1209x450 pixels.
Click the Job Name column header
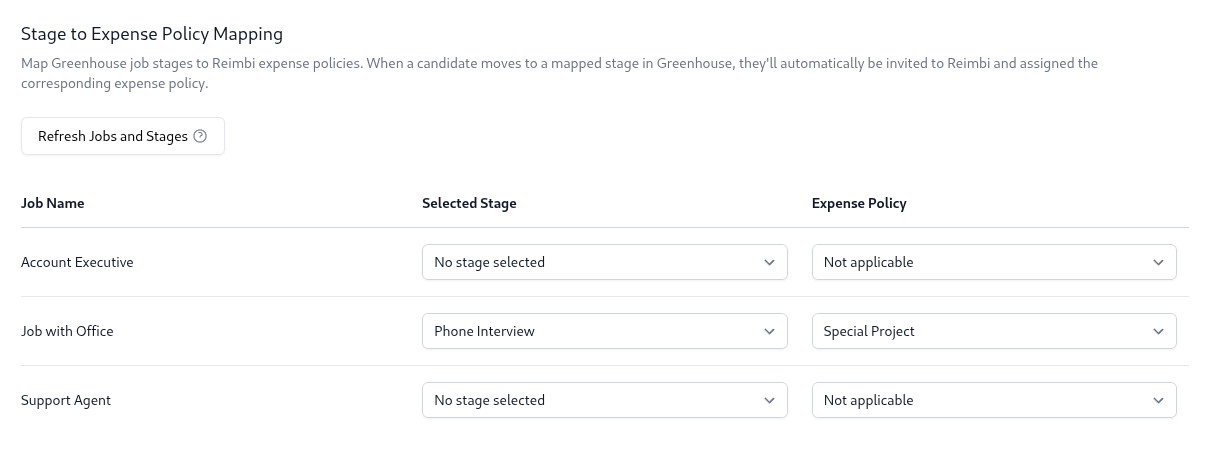coord(53,203)
